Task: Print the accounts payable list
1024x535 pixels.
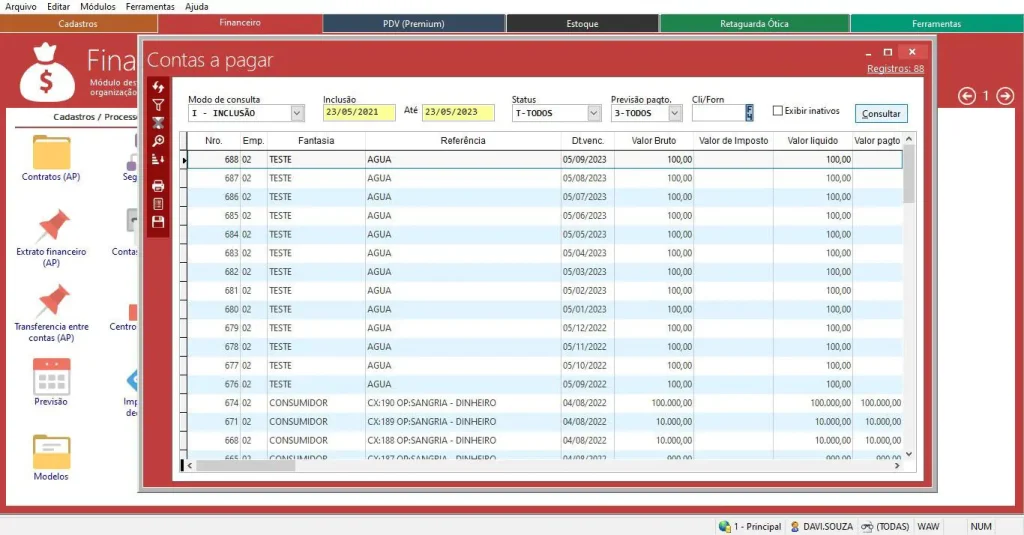Action: (158, 186)
